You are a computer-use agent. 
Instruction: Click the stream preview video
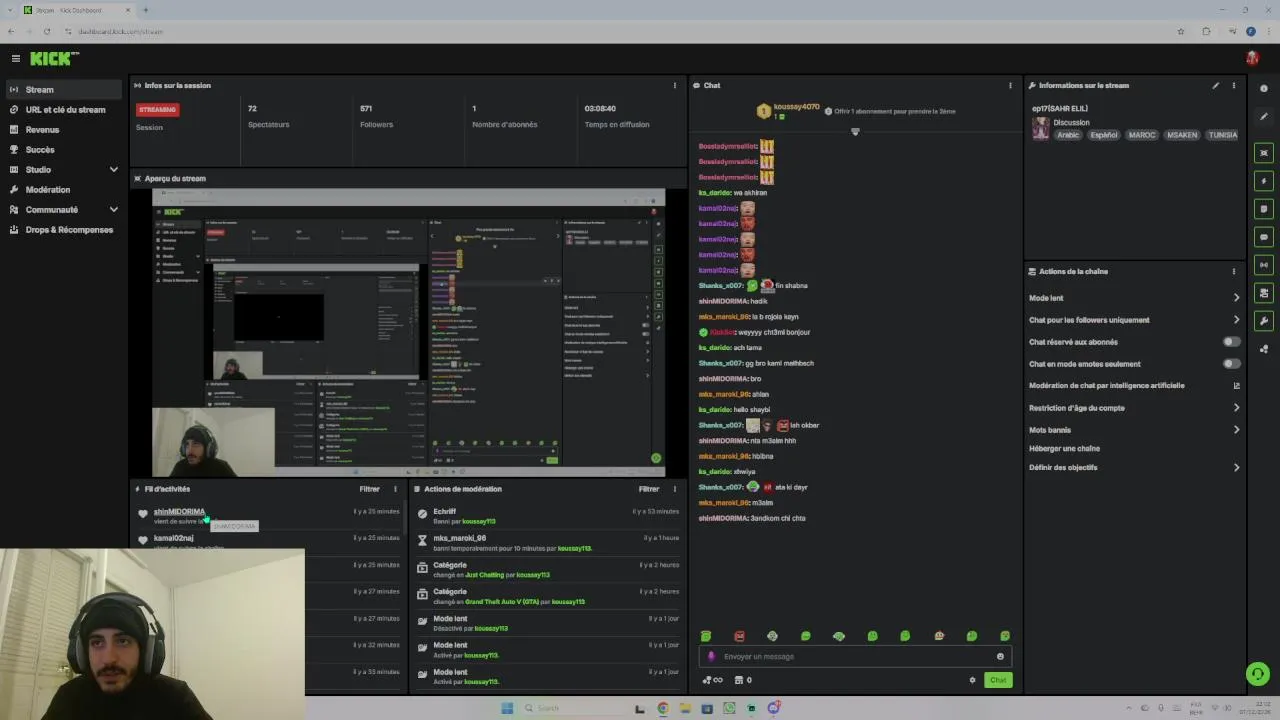(x=409, y=332)
